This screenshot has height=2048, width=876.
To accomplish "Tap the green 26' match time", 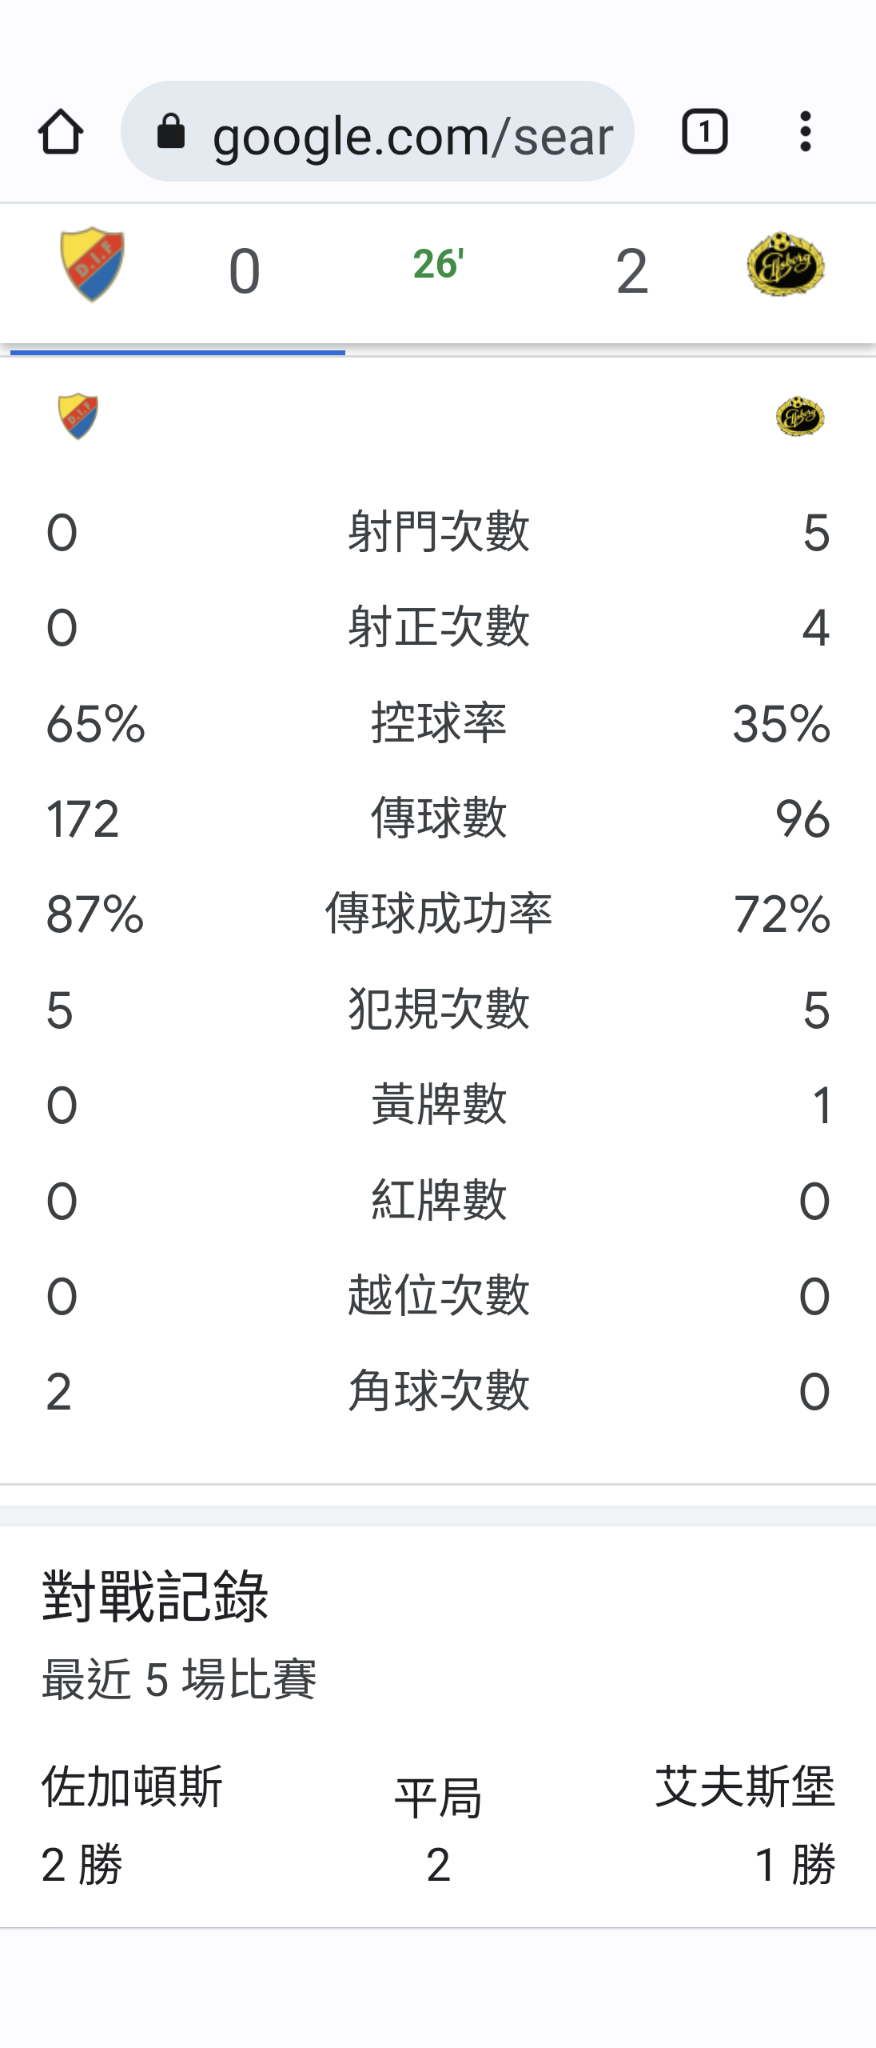I will point(438,265).
